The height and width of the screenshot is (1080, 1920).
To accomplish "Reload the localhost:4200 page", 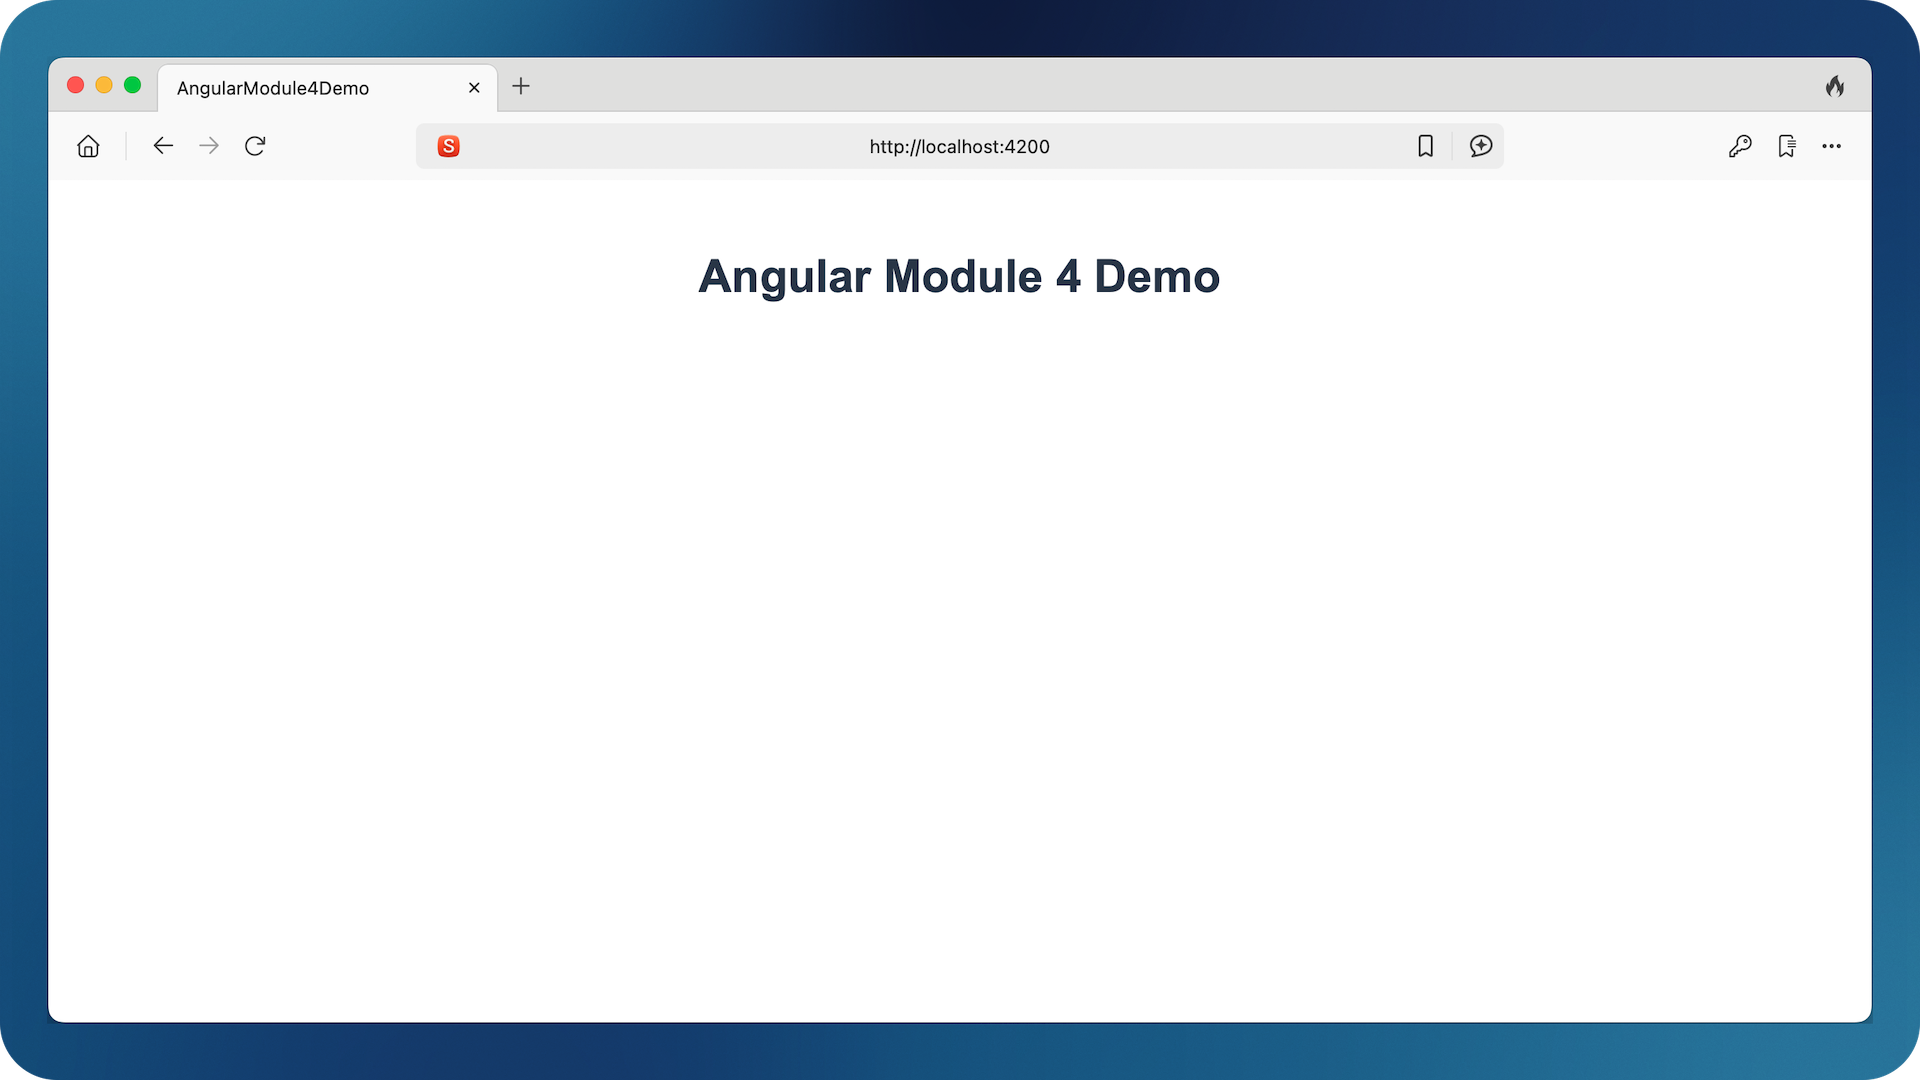I will 255,146.
